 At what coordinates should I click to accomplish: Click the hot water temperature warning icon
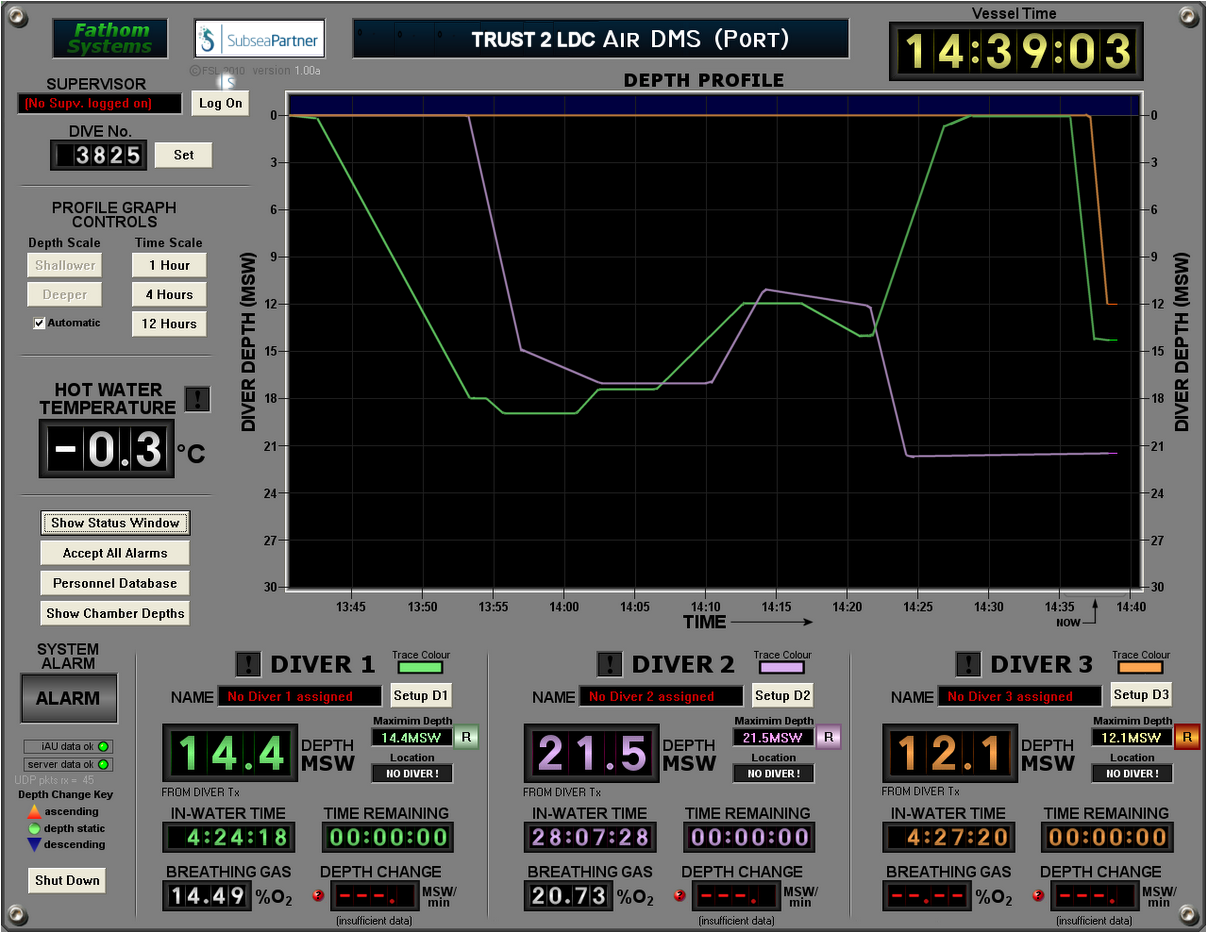[198, 399]
